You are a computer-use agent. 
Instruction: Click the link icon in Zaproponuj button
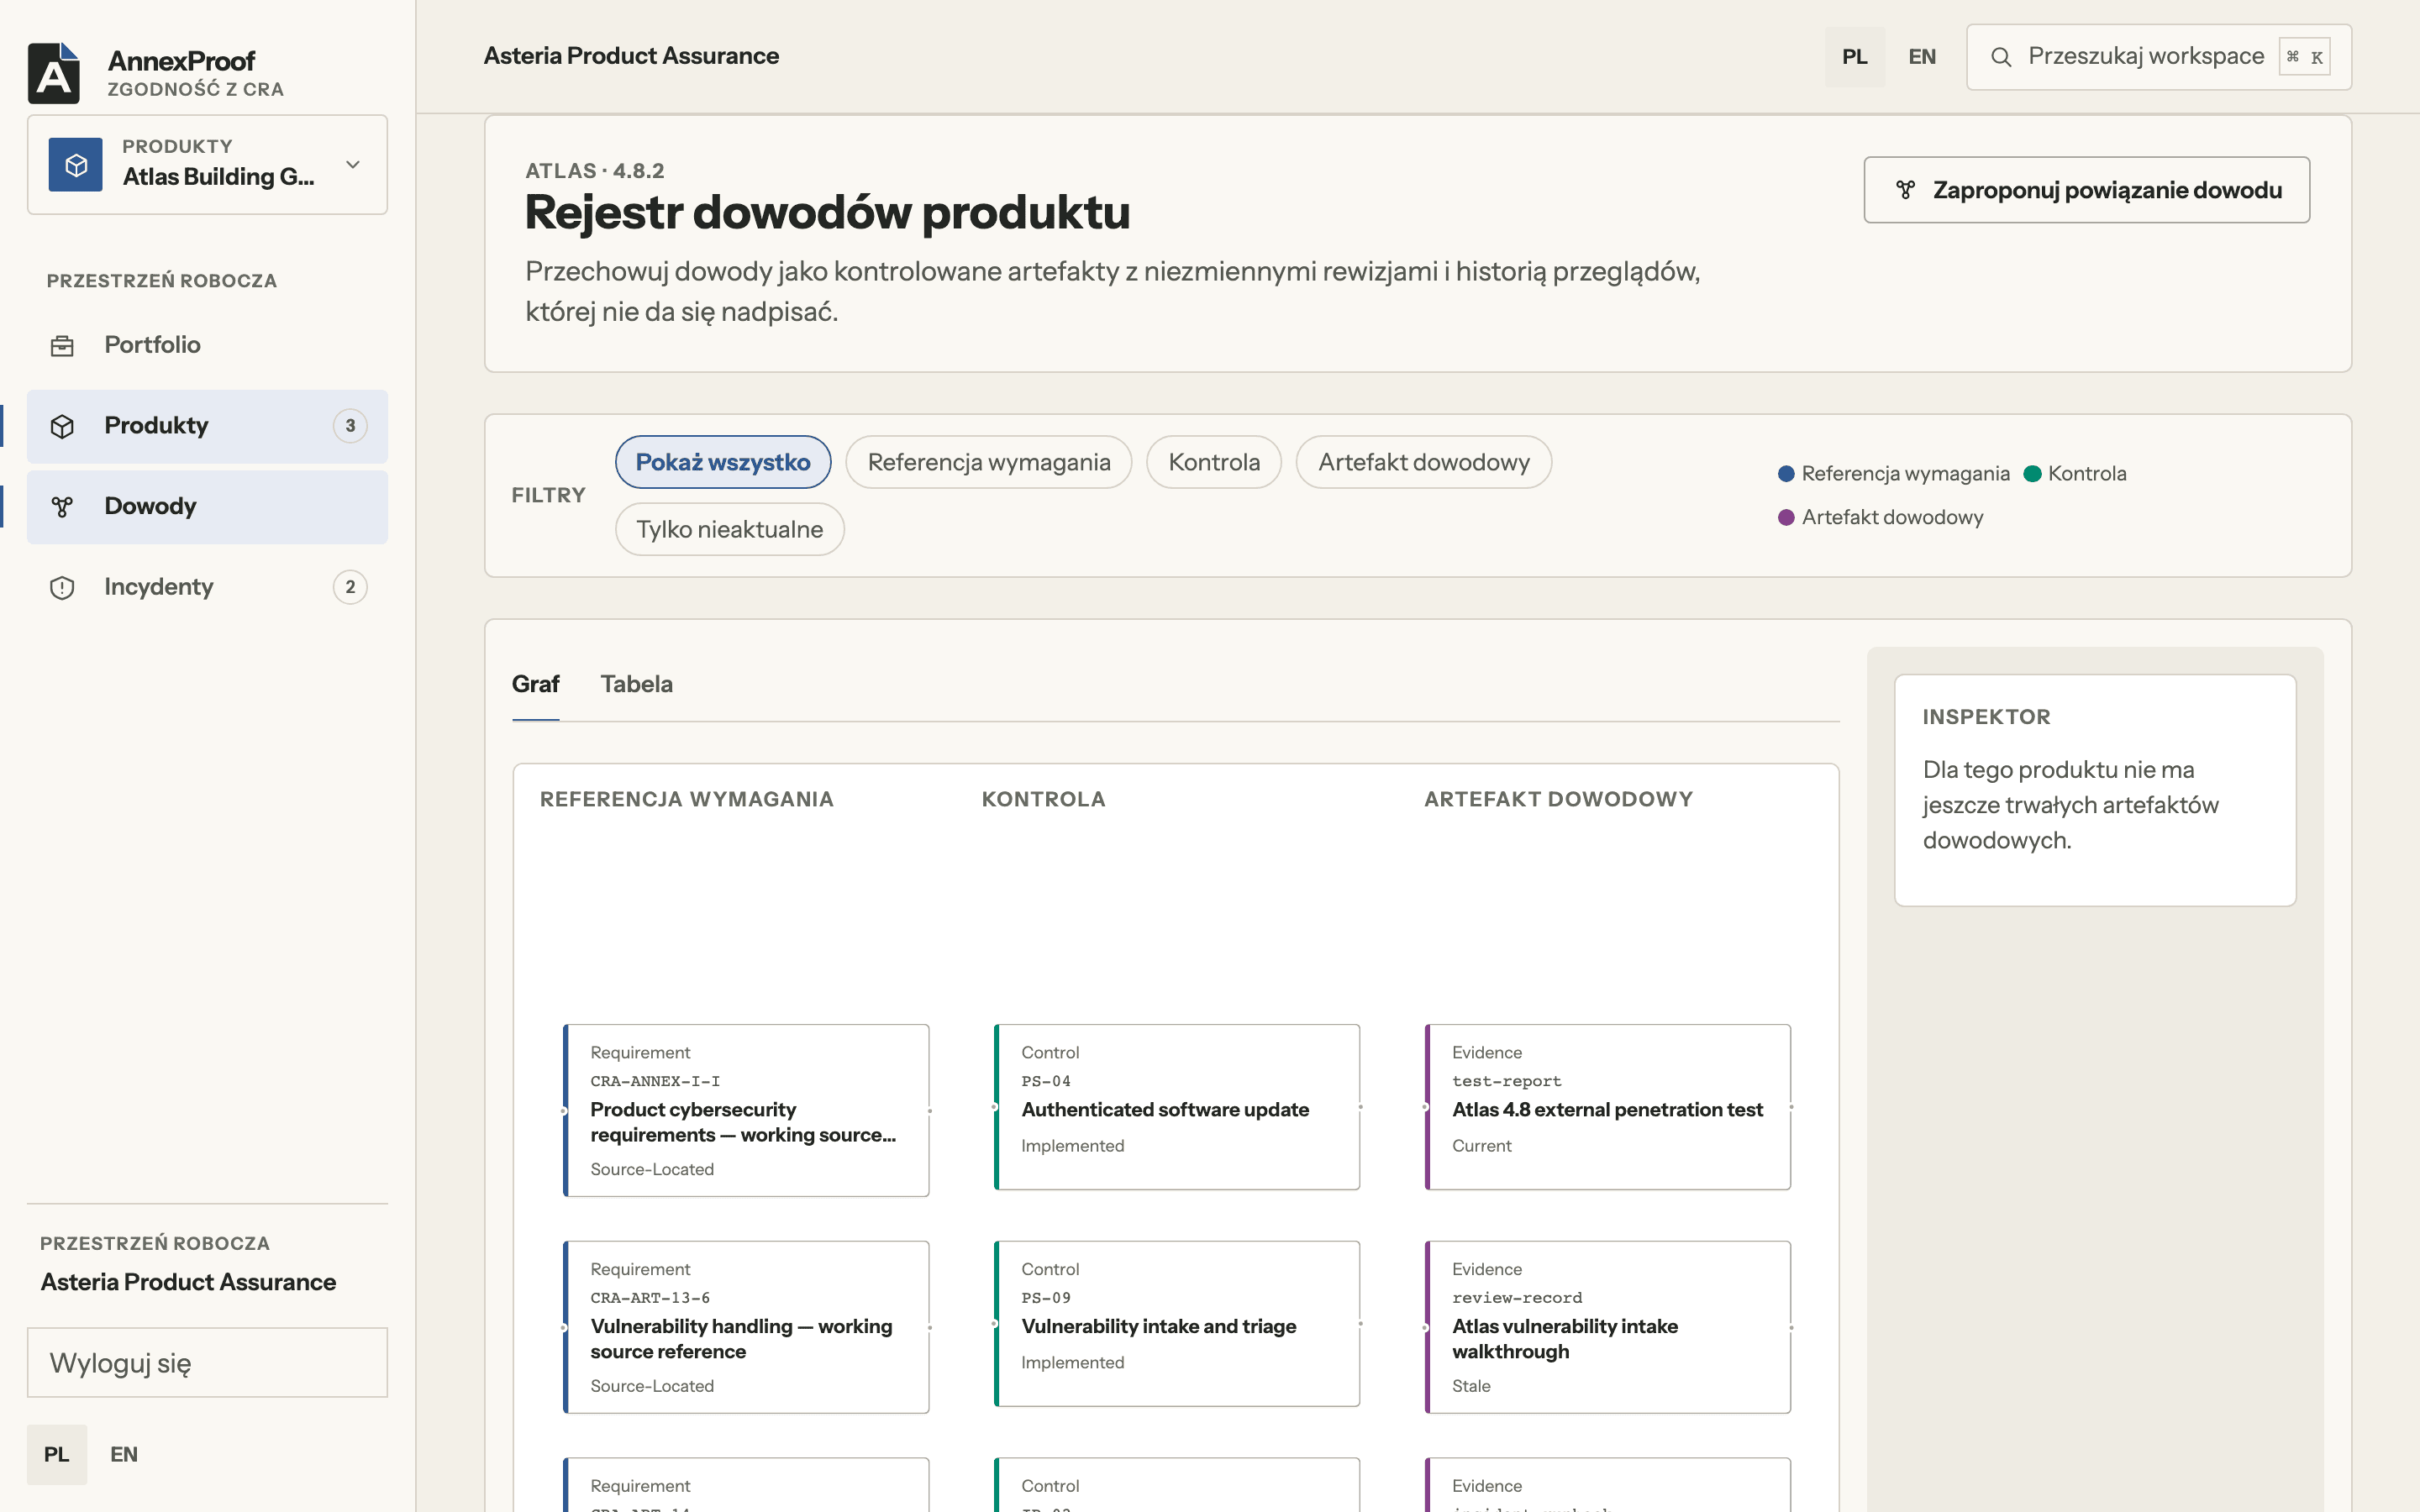[x=1906, y=190]
